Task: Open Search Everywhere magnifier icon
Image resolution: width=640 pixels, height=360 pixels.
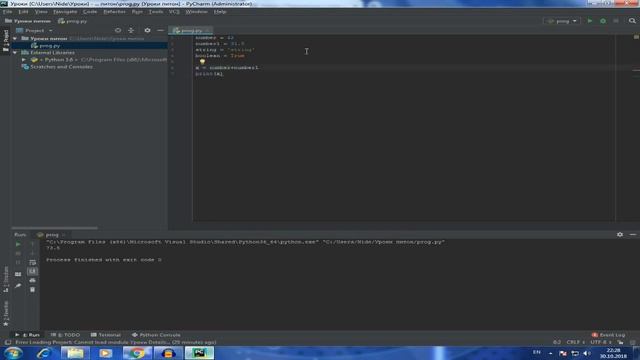Action: coord(632,21)
